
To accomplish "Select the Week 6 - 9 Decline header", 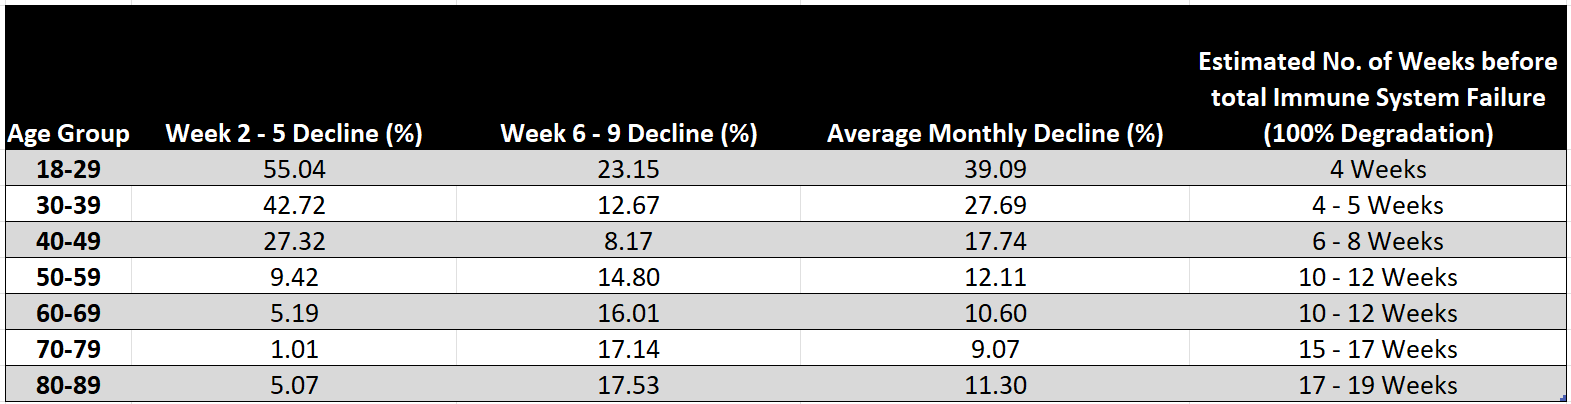I will click(x=628, y=133).
